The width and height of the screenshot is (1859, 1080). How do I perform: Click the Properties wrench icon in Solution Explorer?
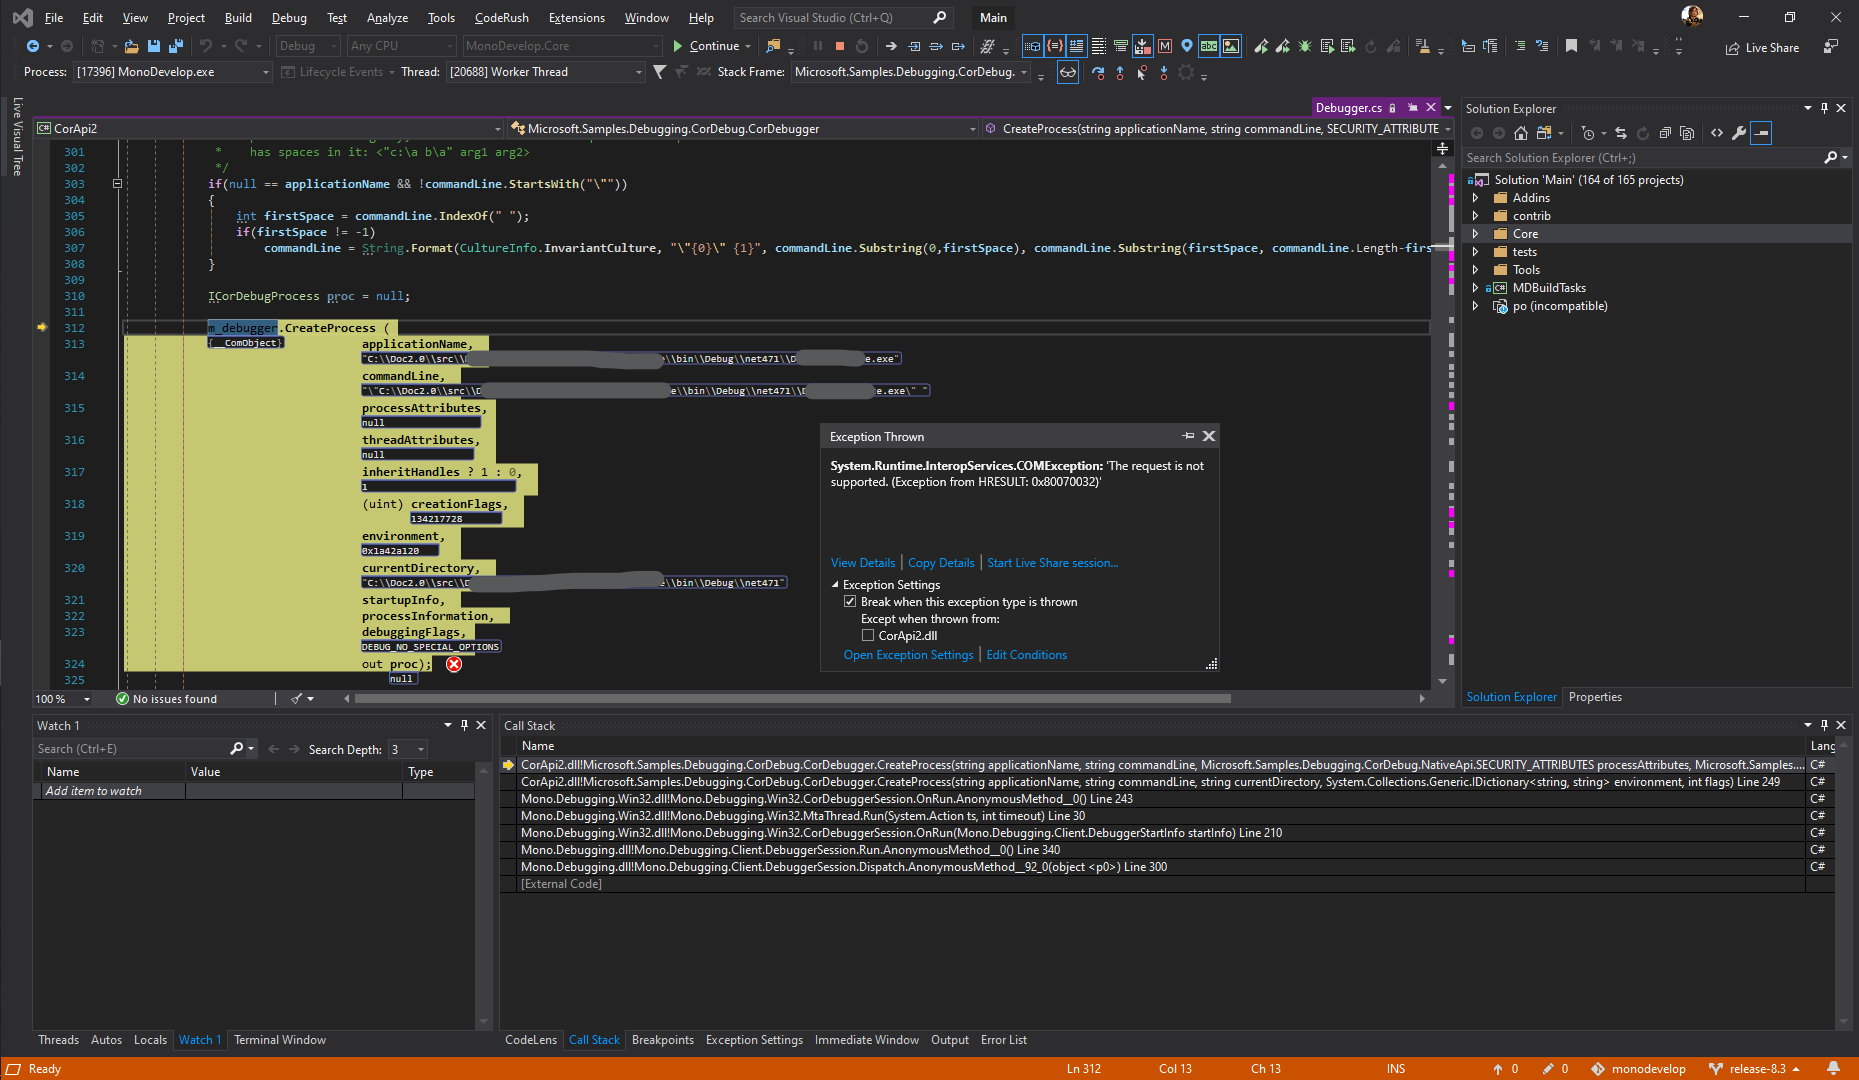1738,132
